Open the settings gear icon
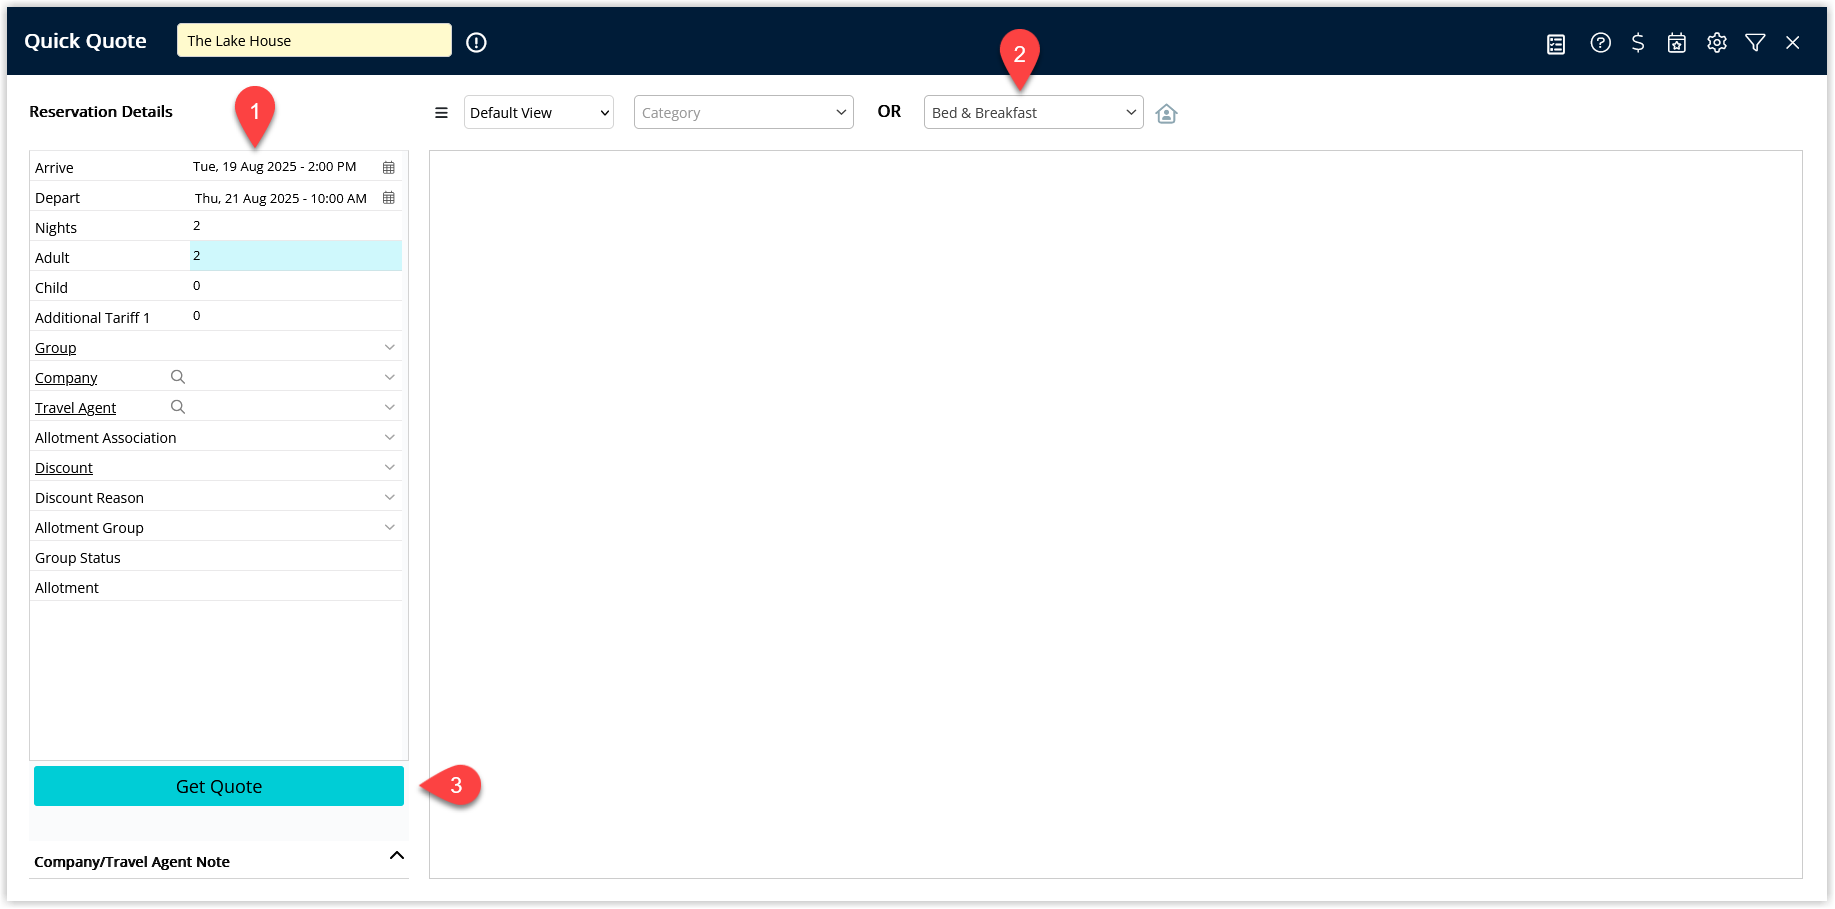 (1717, 42)
